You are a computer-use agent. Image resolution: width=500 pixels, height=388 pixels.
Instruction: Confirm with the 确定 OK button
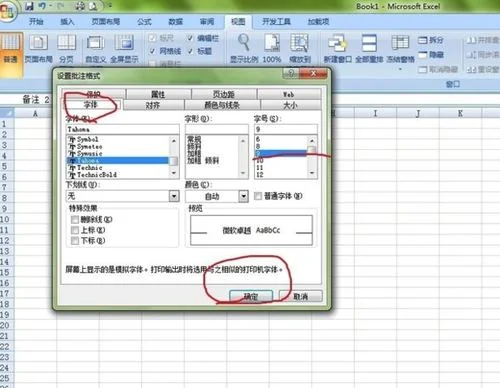251,296
